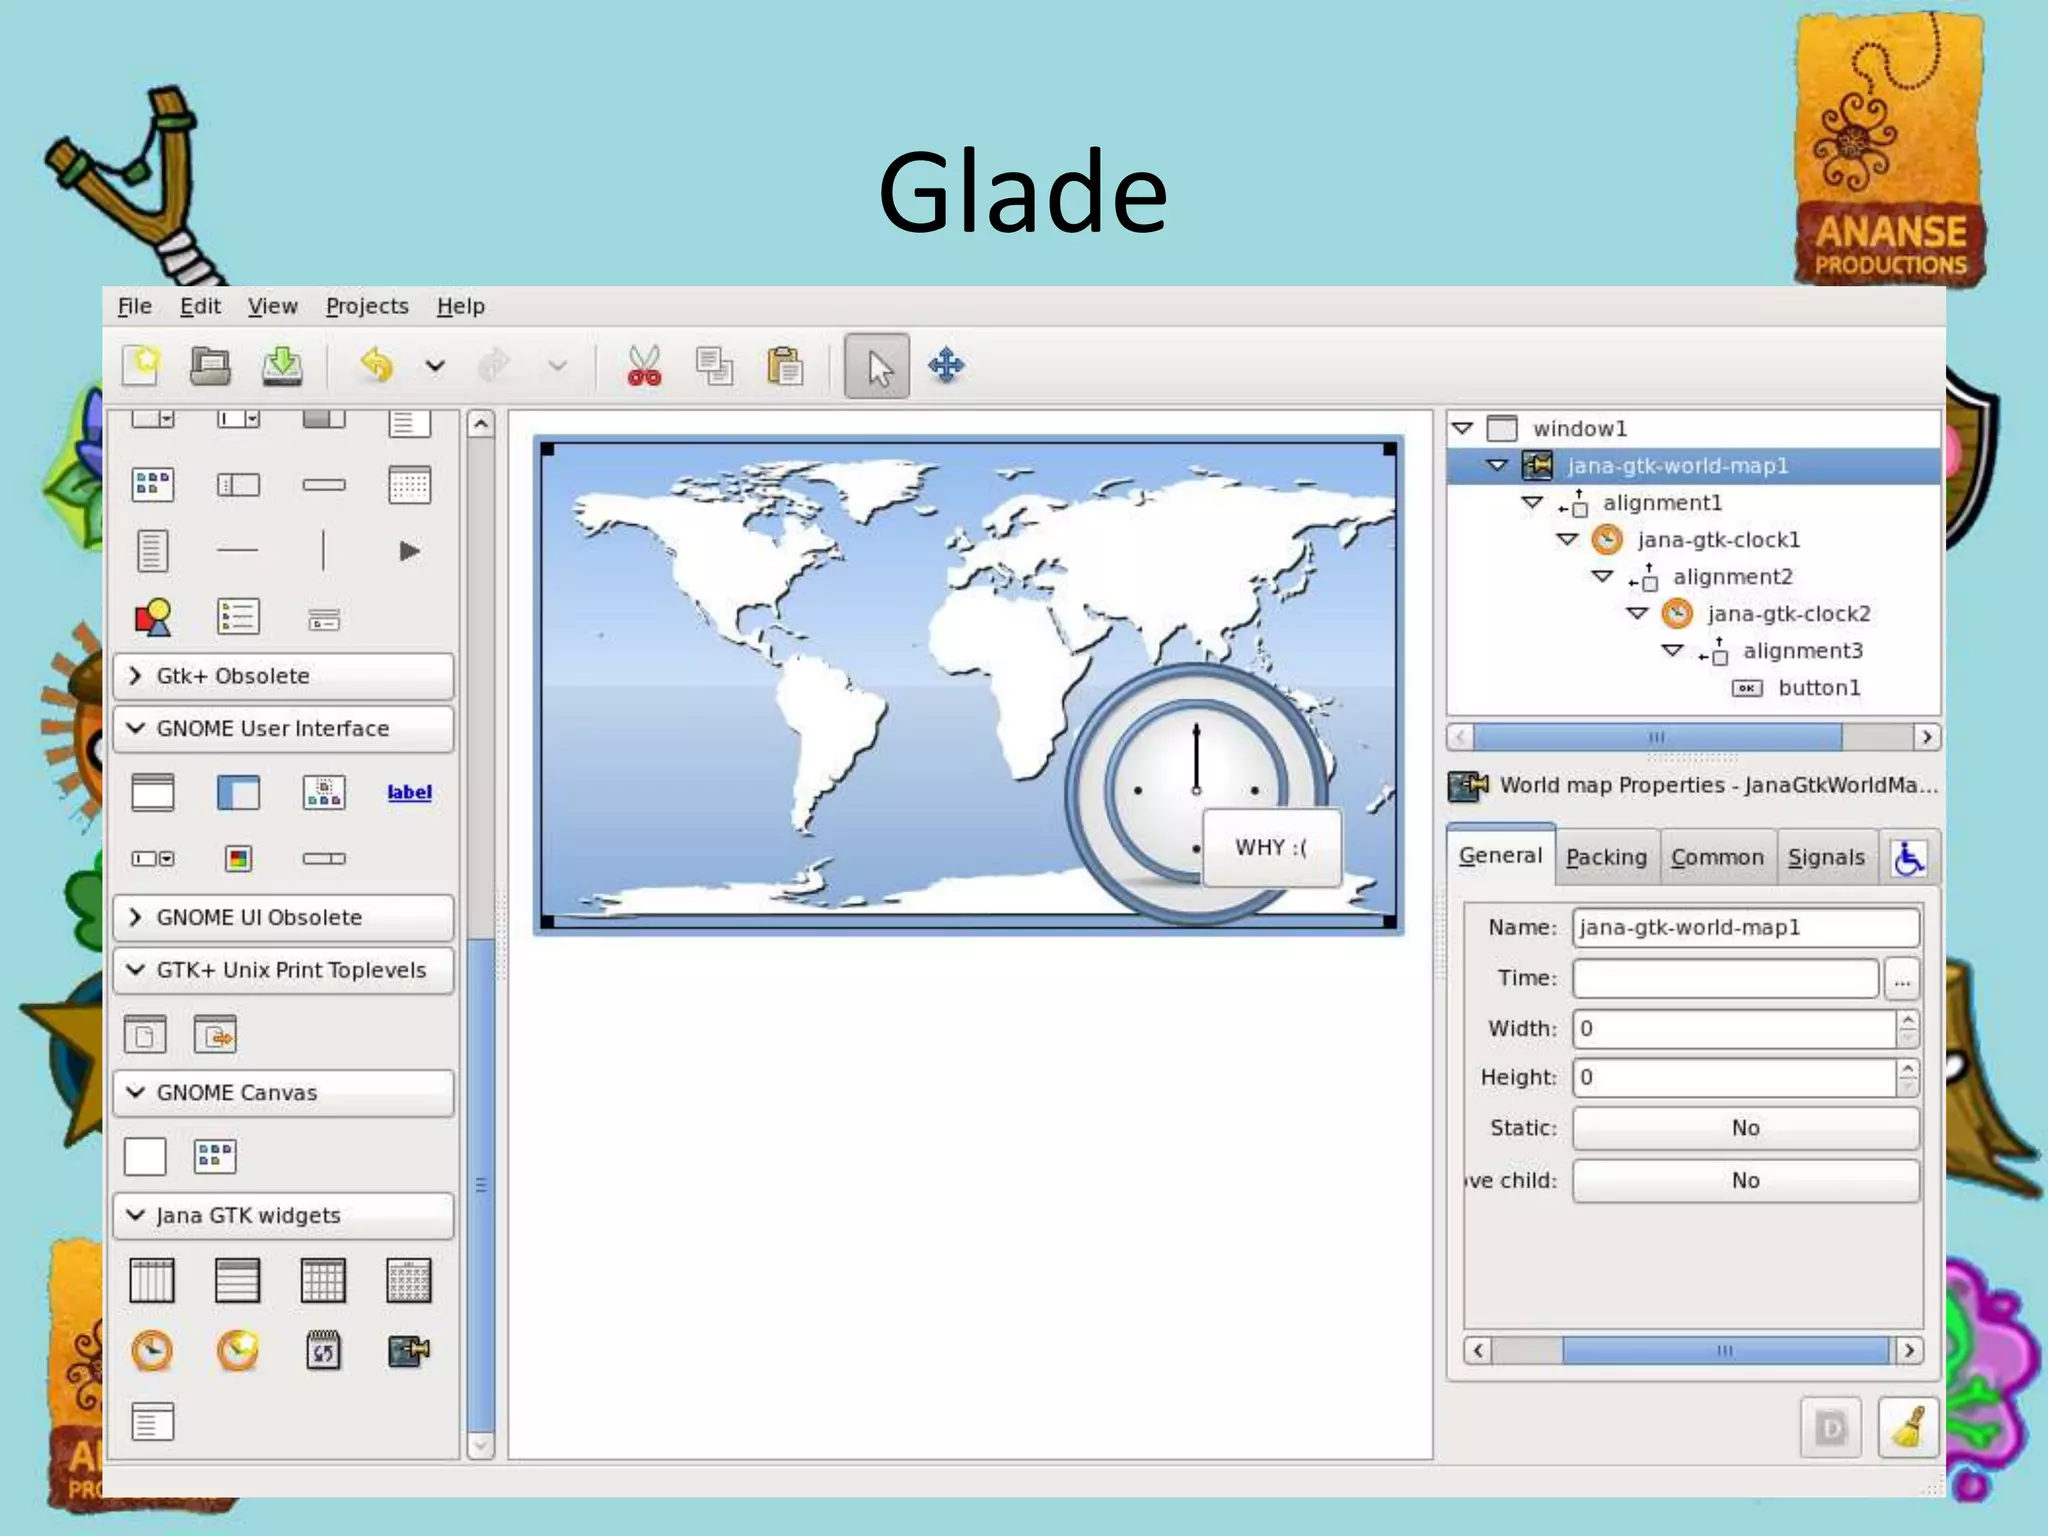Screen dimensions: 2048x1536
Task: Pick the GNOME druid page widget icon
Action: click(x=238, y=792)
